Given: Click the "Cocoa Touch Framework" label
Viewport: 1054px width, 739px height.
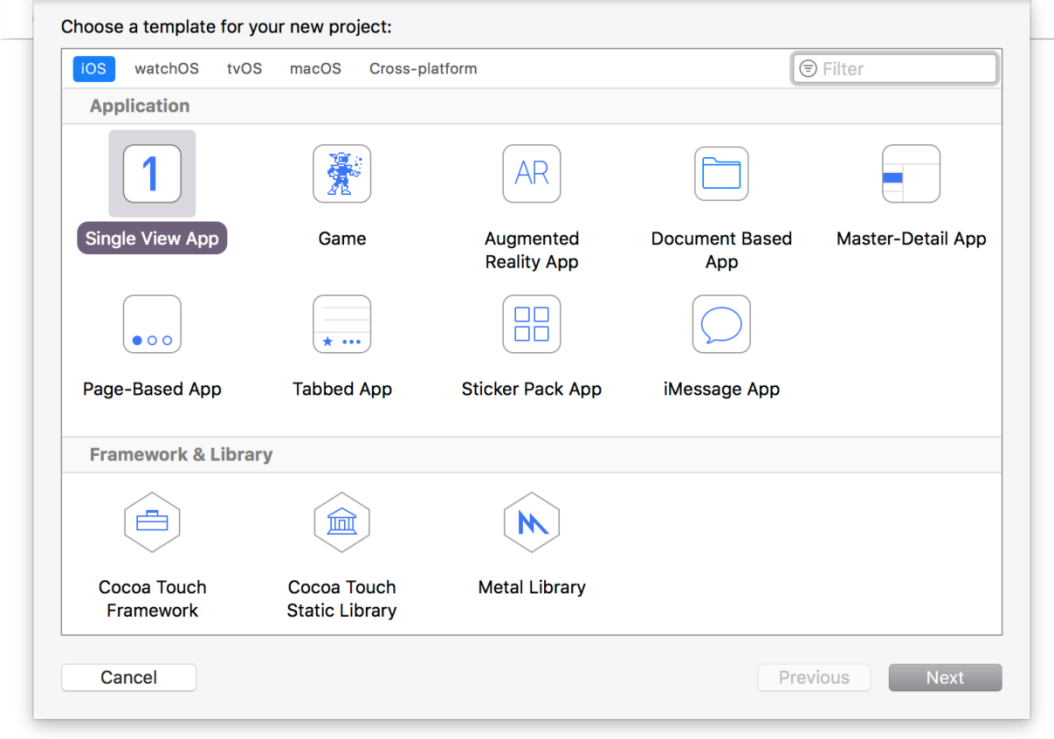Looking at the screenshot, I should click(x=152, y=598).
